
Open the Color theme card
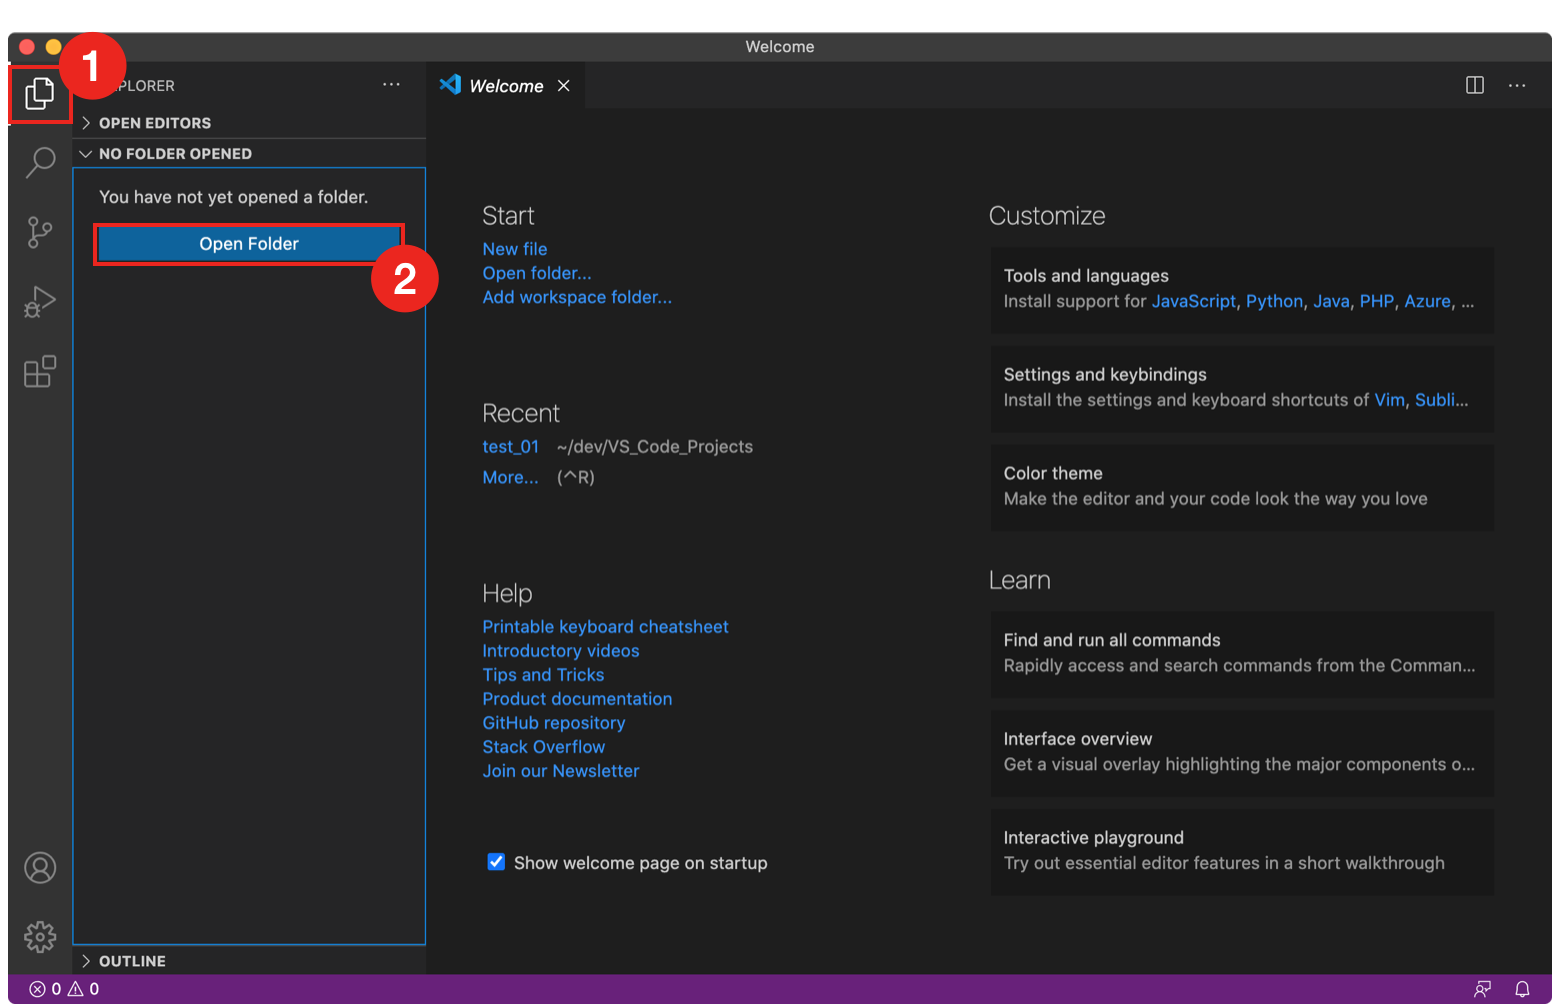click(1242, 487)
